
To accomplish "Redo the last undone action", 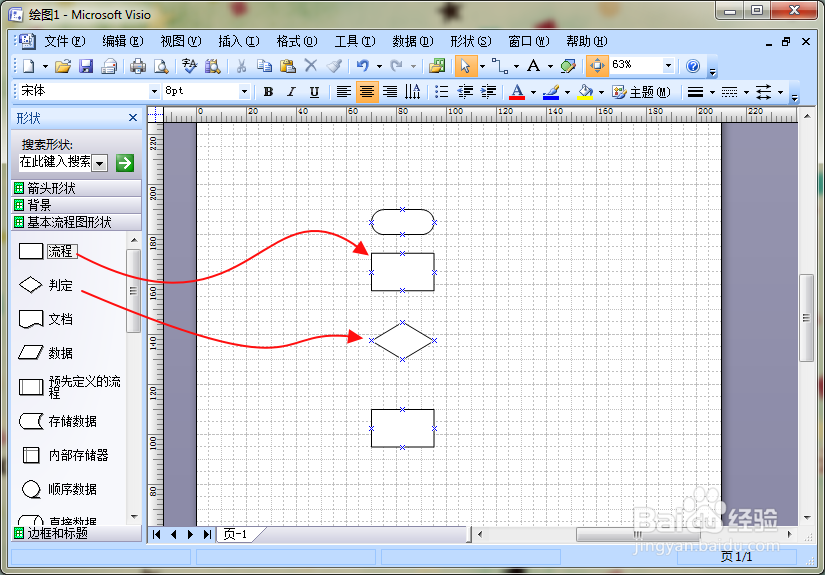I will coord(397,66).
